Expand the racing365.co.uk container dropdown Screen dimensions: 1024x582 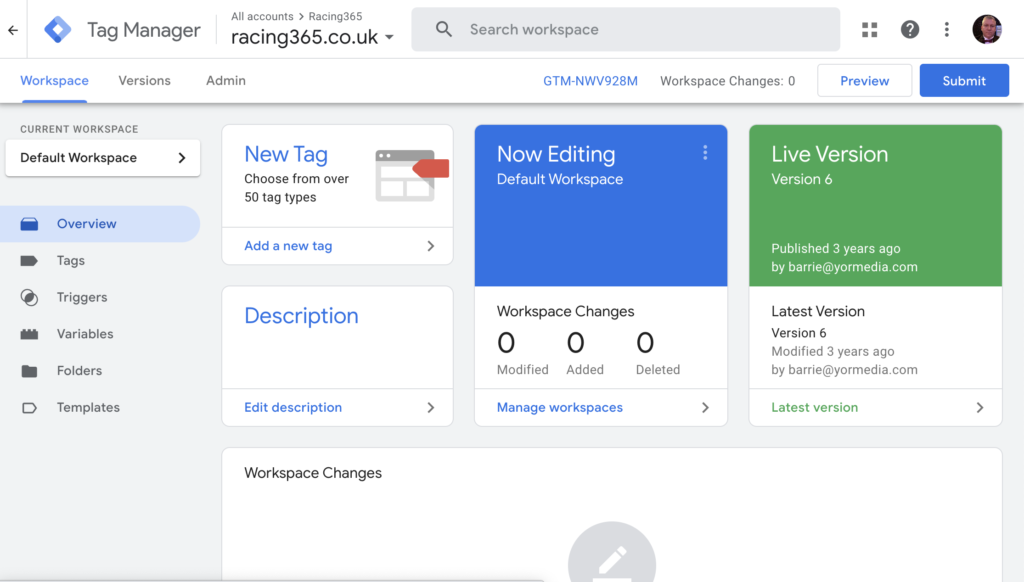pyautogui.click(x=389, y=37)
